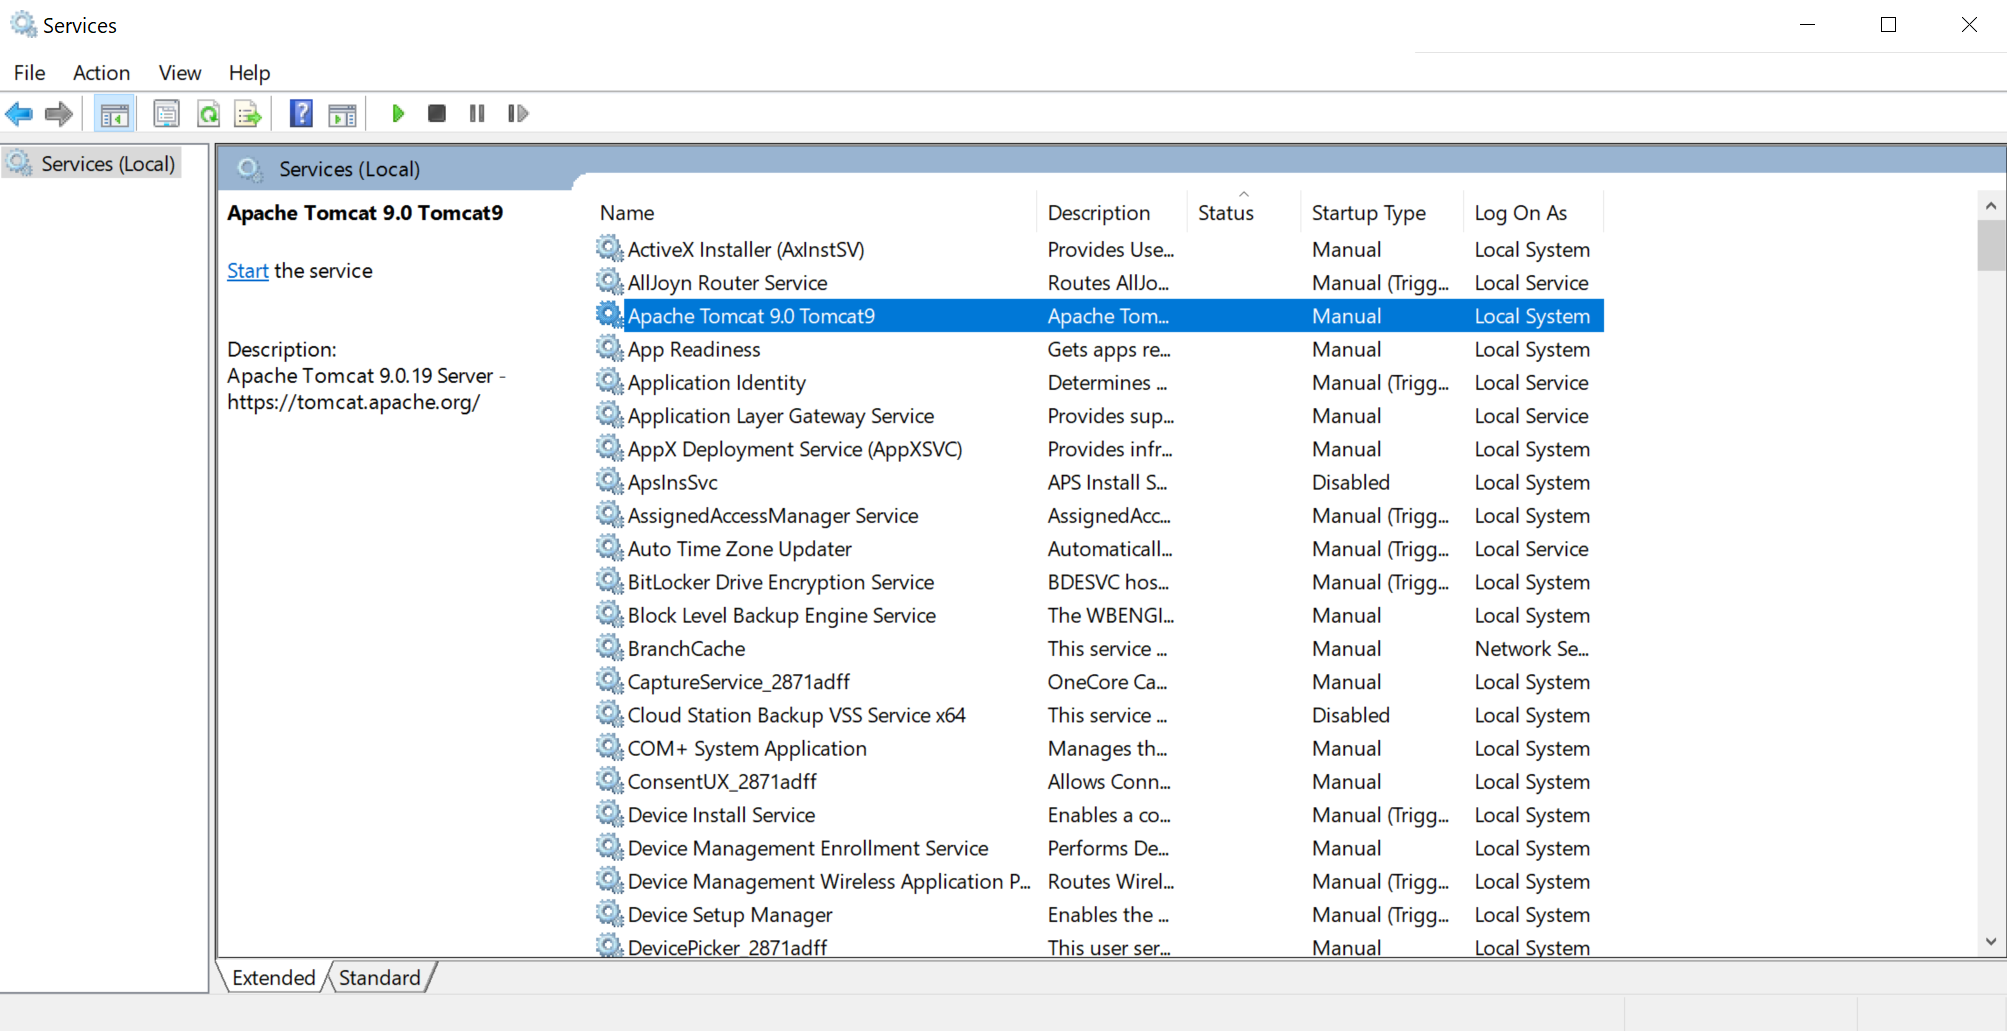Click the Start the service link
Viewport: 2007px width, 1031px height.
248,271
